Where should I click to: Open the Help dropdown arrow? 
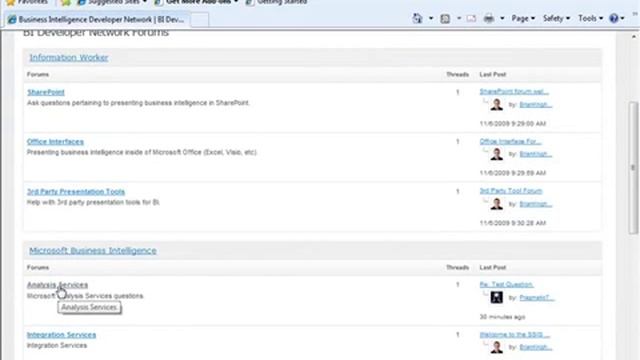tap(622, 18)
